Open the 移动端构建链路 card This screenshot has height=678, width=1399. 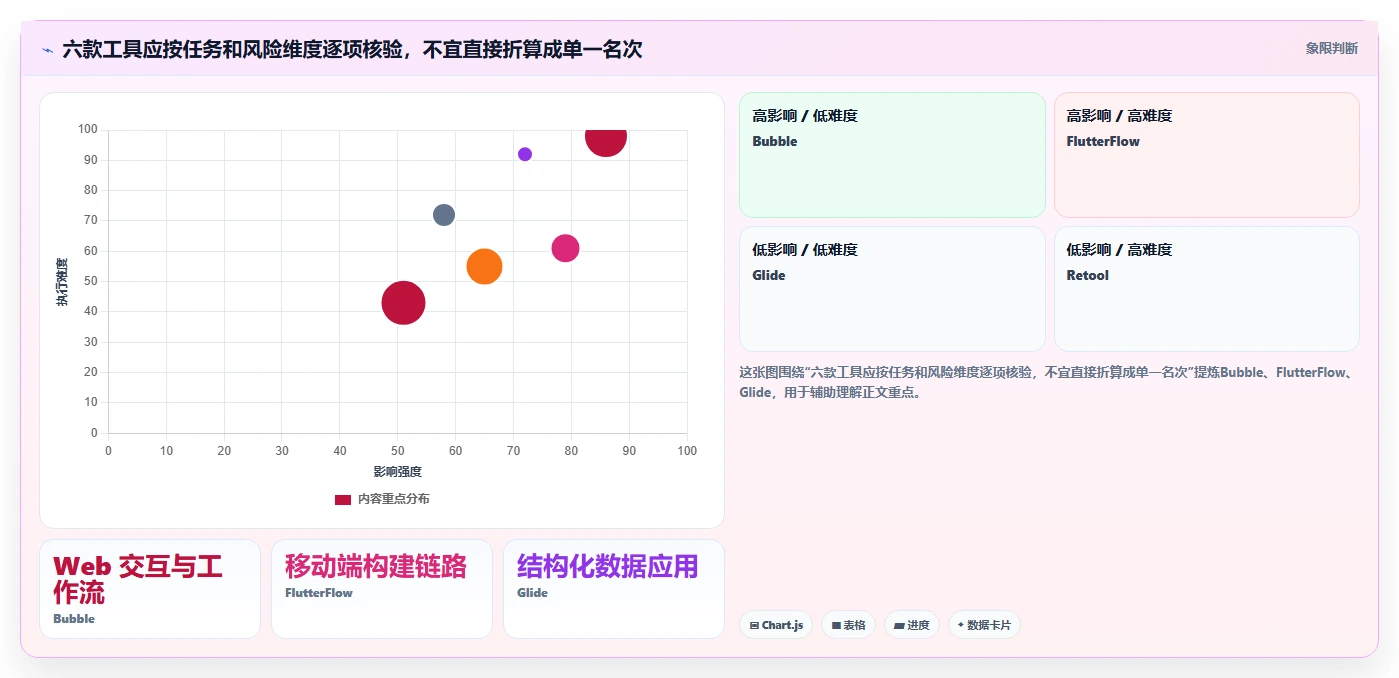pos(382,589)
